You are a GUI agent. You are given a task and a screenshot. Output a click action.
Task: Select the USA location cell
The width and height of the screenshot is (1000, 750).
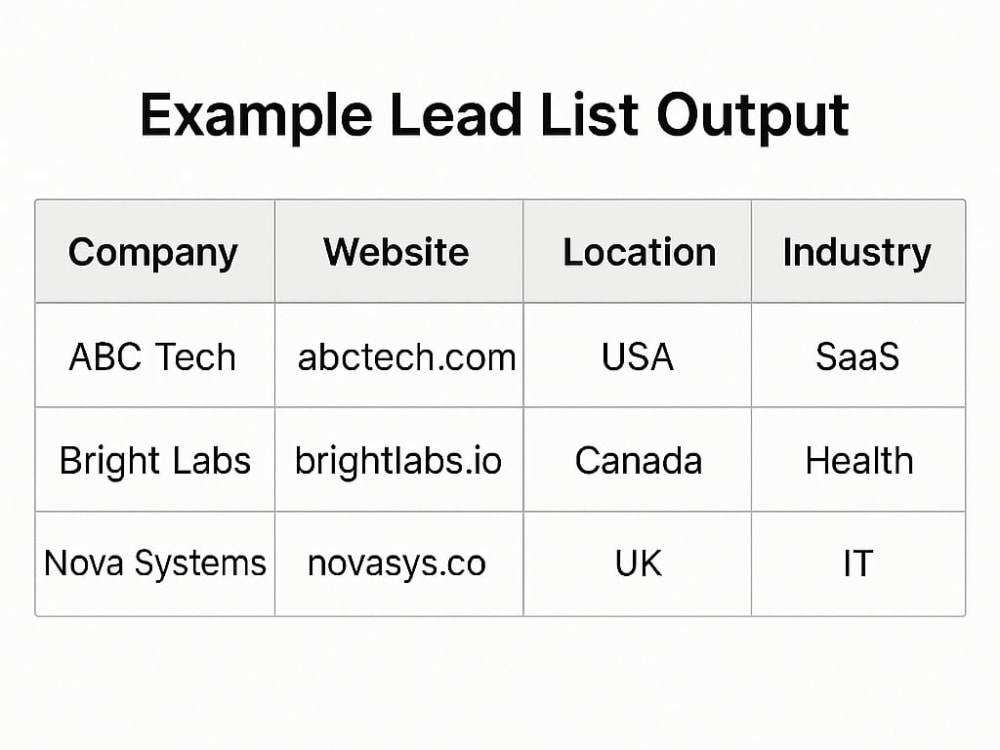[637, 357]
